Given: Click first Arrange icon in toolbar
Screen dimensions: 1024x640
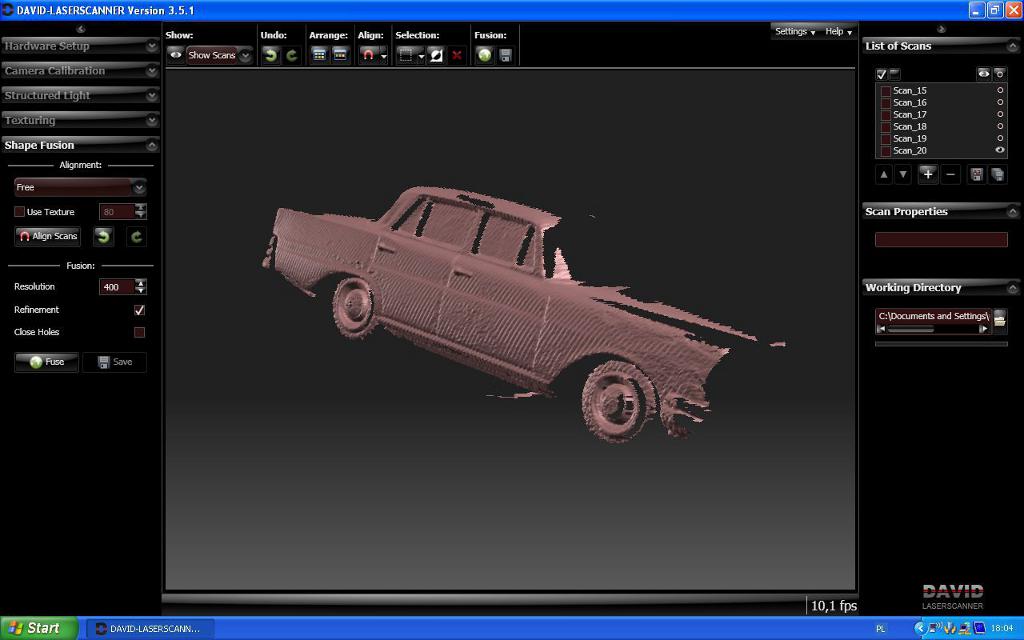Looking at the screenshot, I should coord(319,56).
